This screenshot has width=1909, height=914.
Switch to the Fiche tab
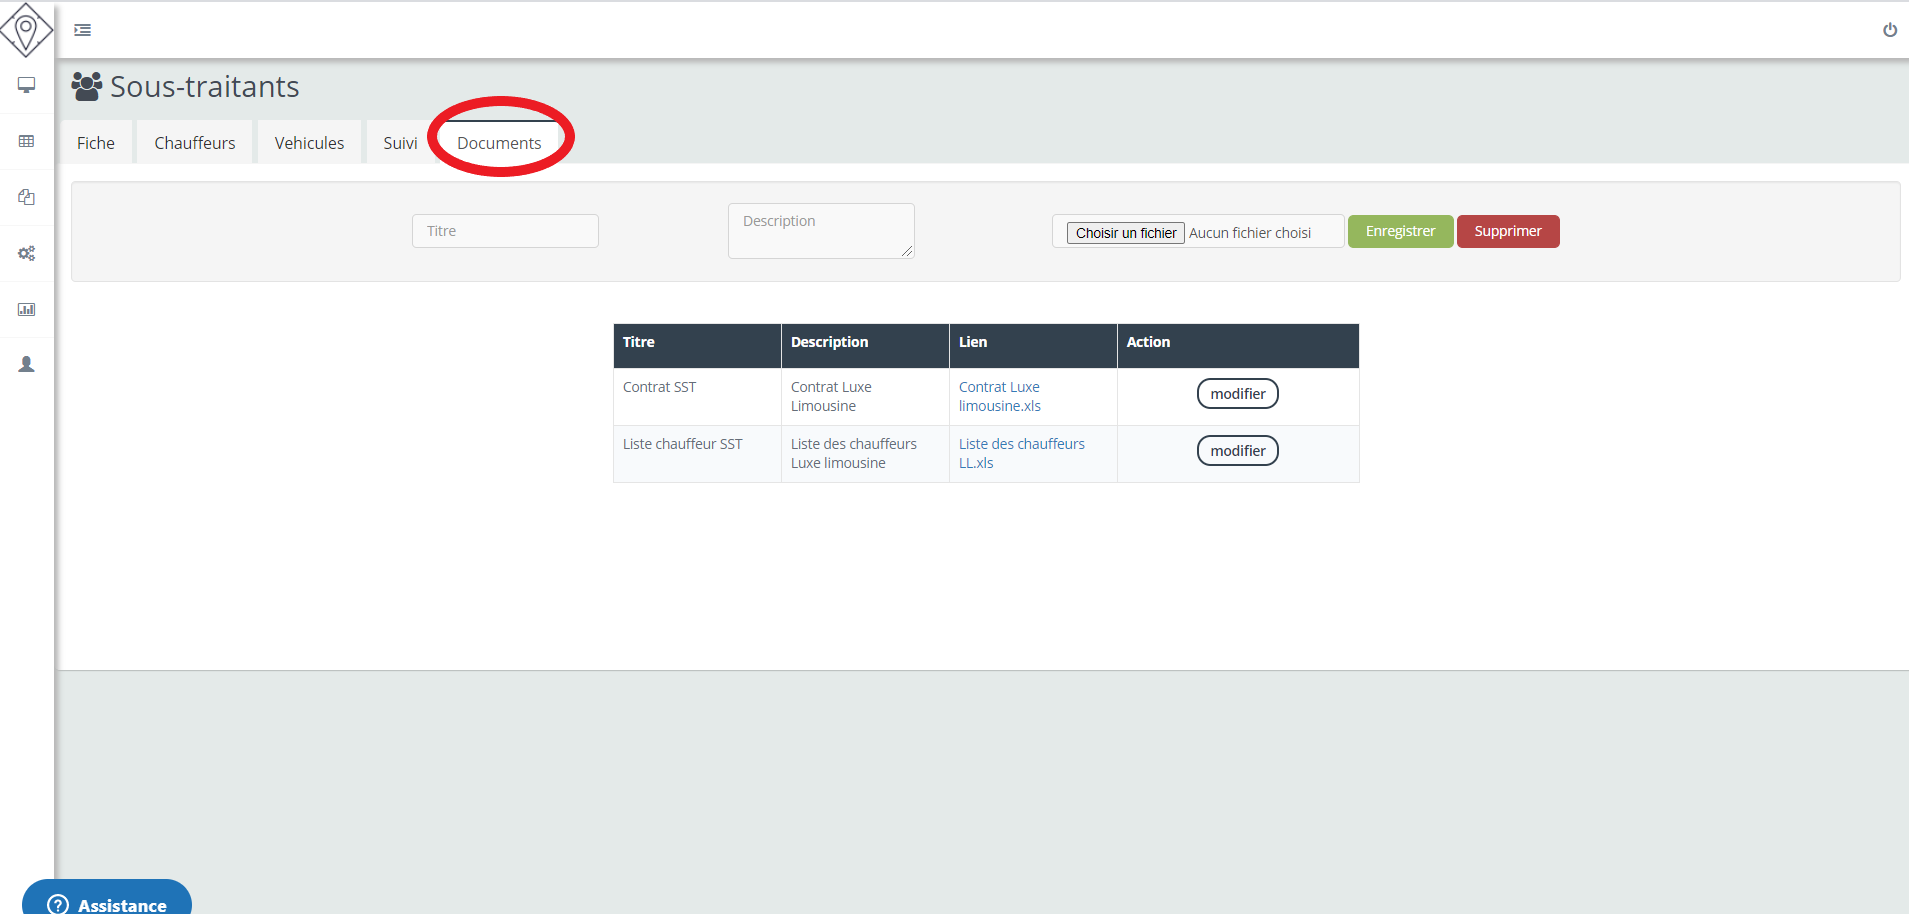pyautogui.click(x=96, y=143)
